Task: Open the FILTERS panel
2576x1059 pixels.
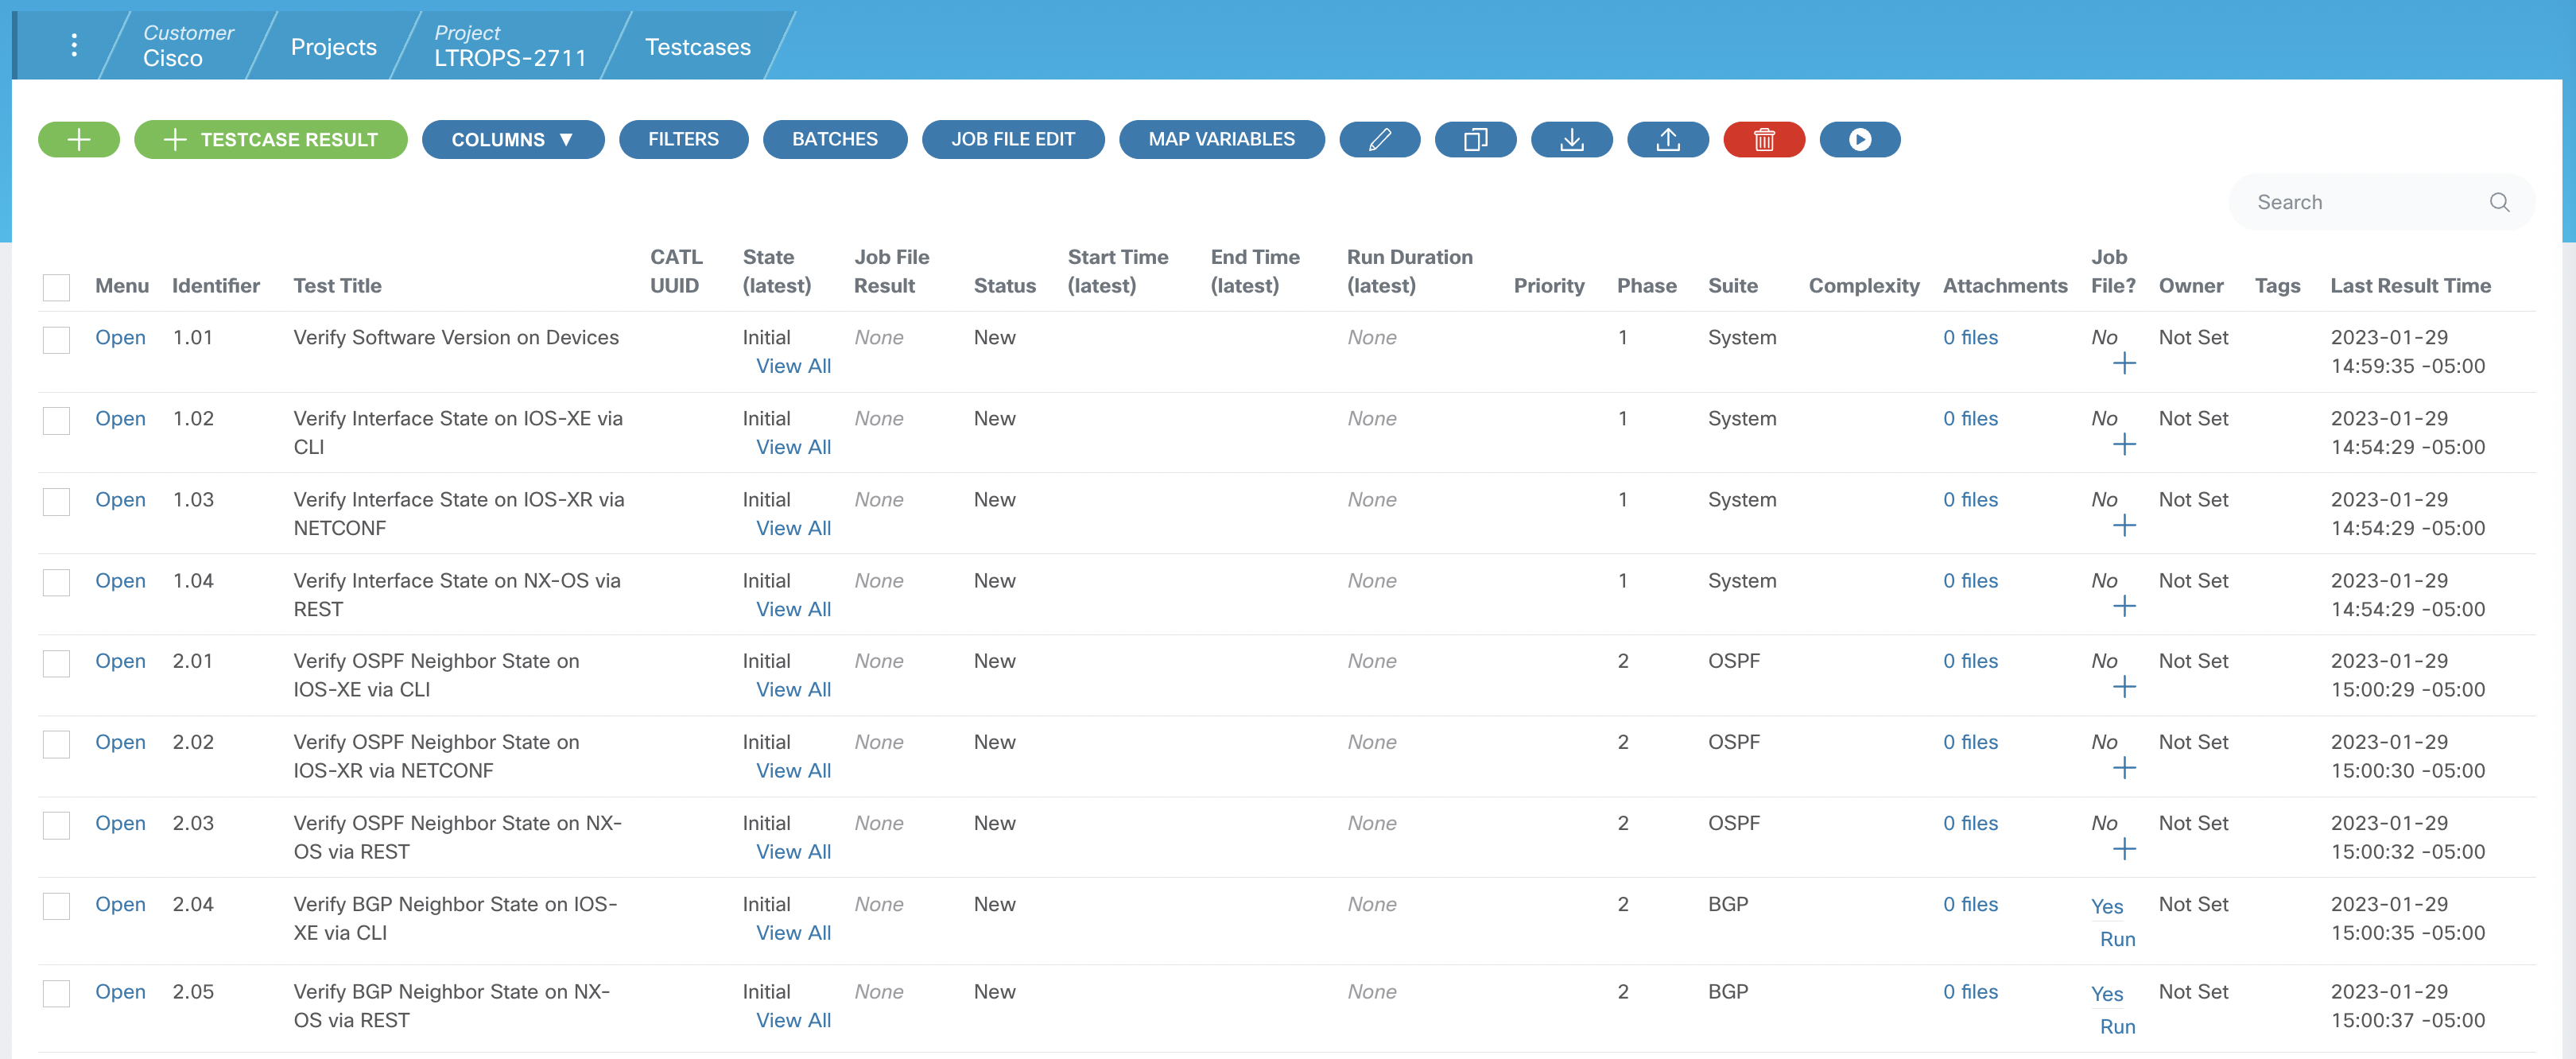Action: coord(683,140)
